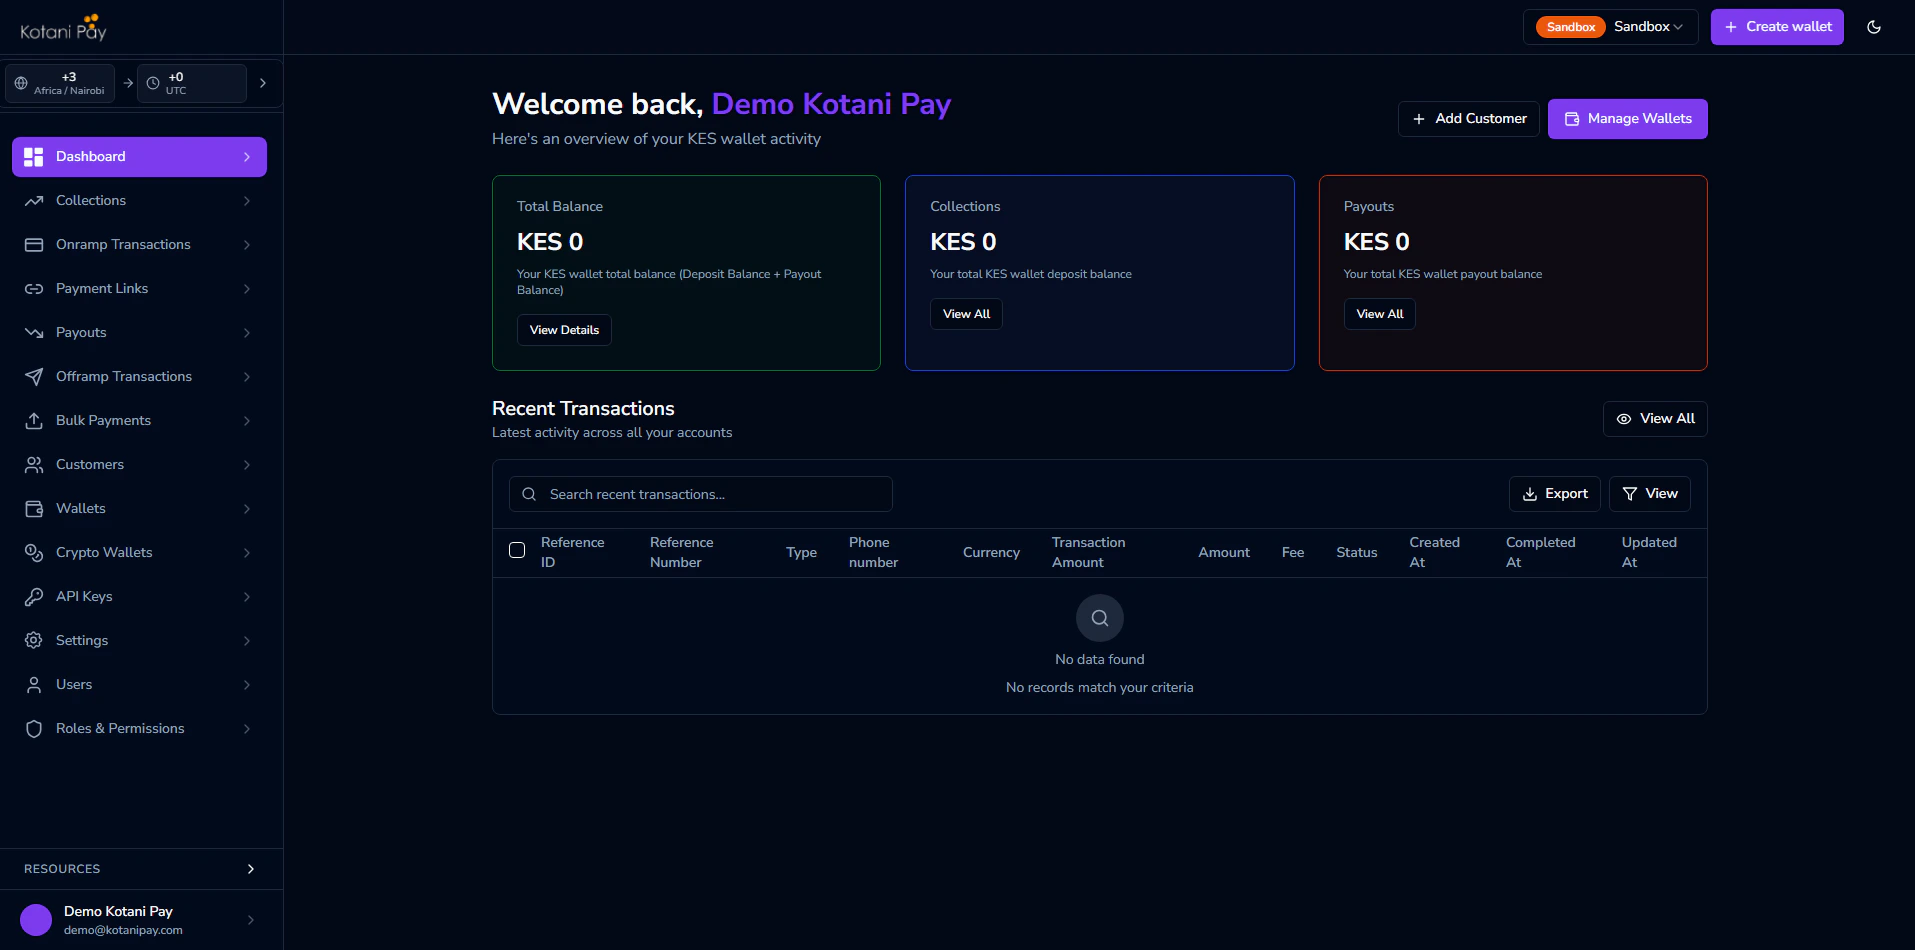1915x950 pixels.
Task: Click the recent transactions search field
Action: [x=700, y=494]
